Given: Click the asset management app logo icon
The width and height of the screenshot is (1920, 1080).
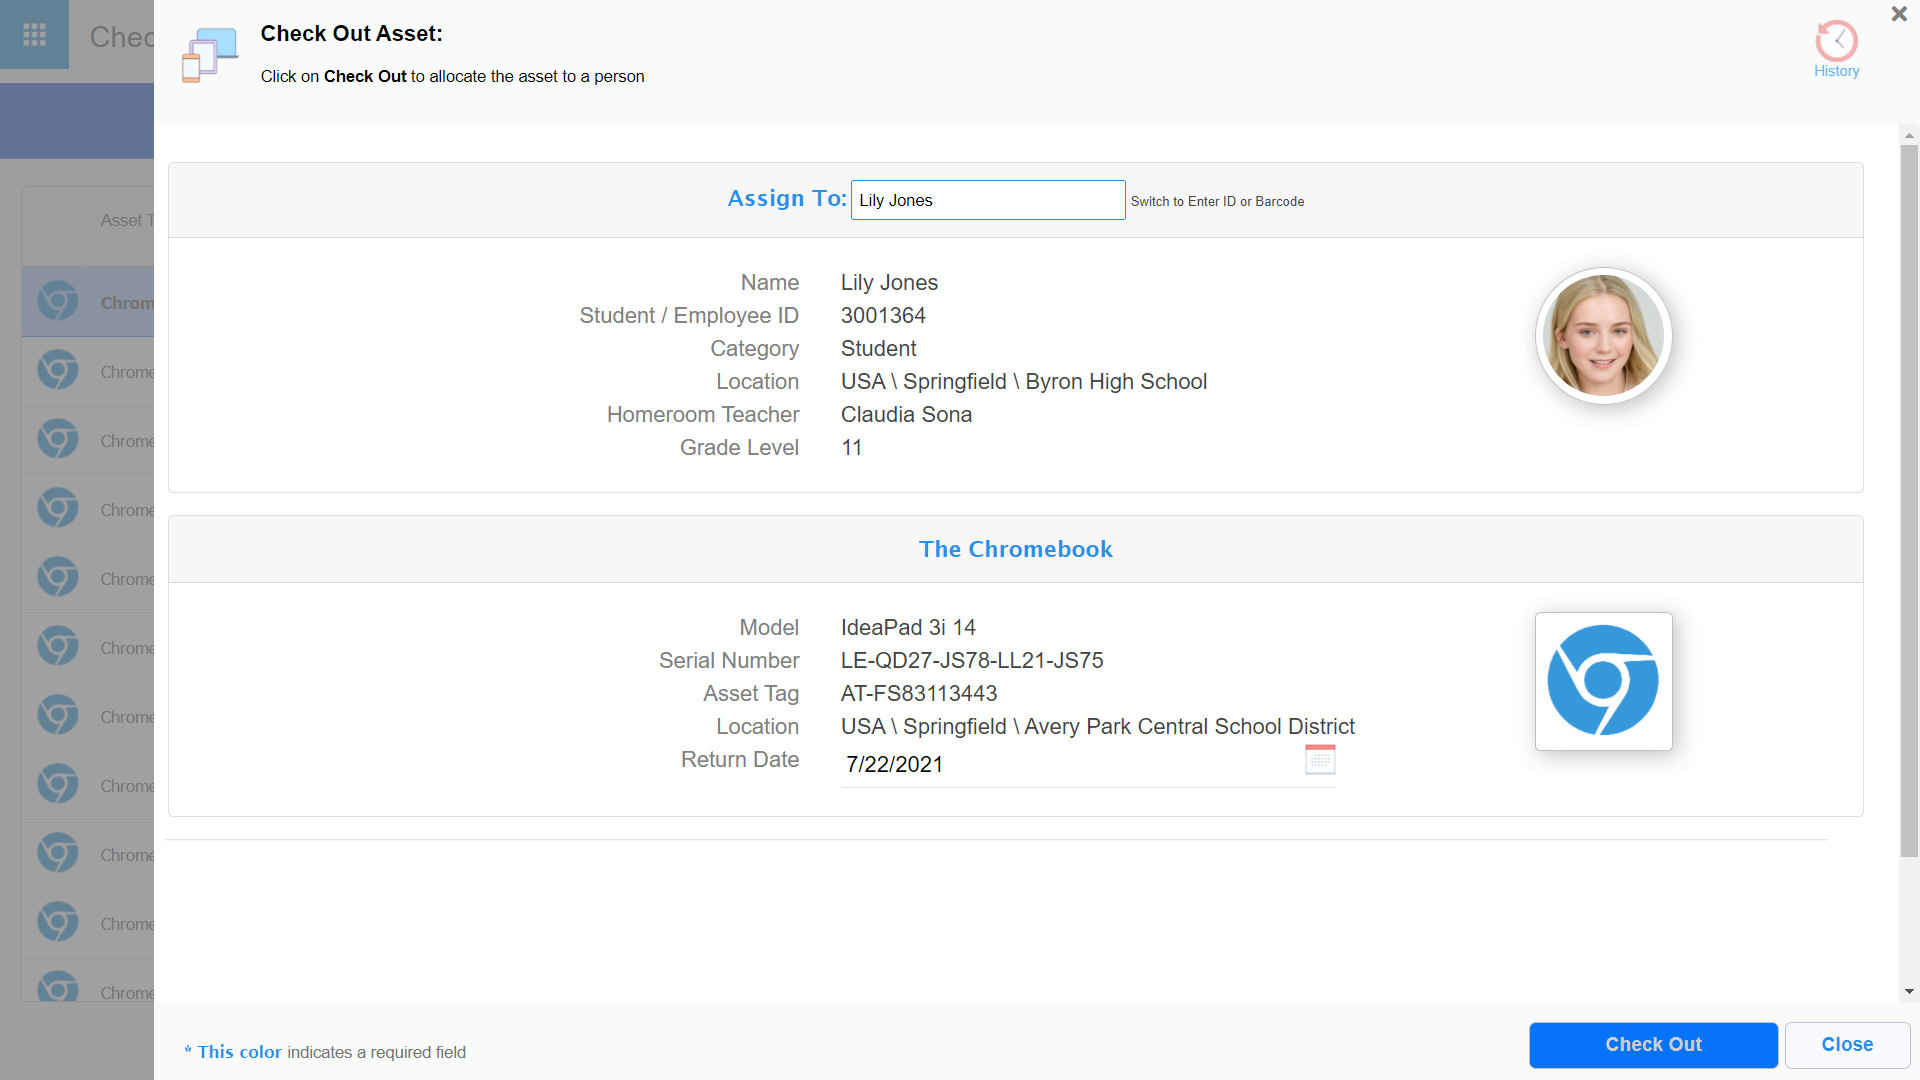Looking at the screenshot, I should pyautogui.click(x=211, y=49).
